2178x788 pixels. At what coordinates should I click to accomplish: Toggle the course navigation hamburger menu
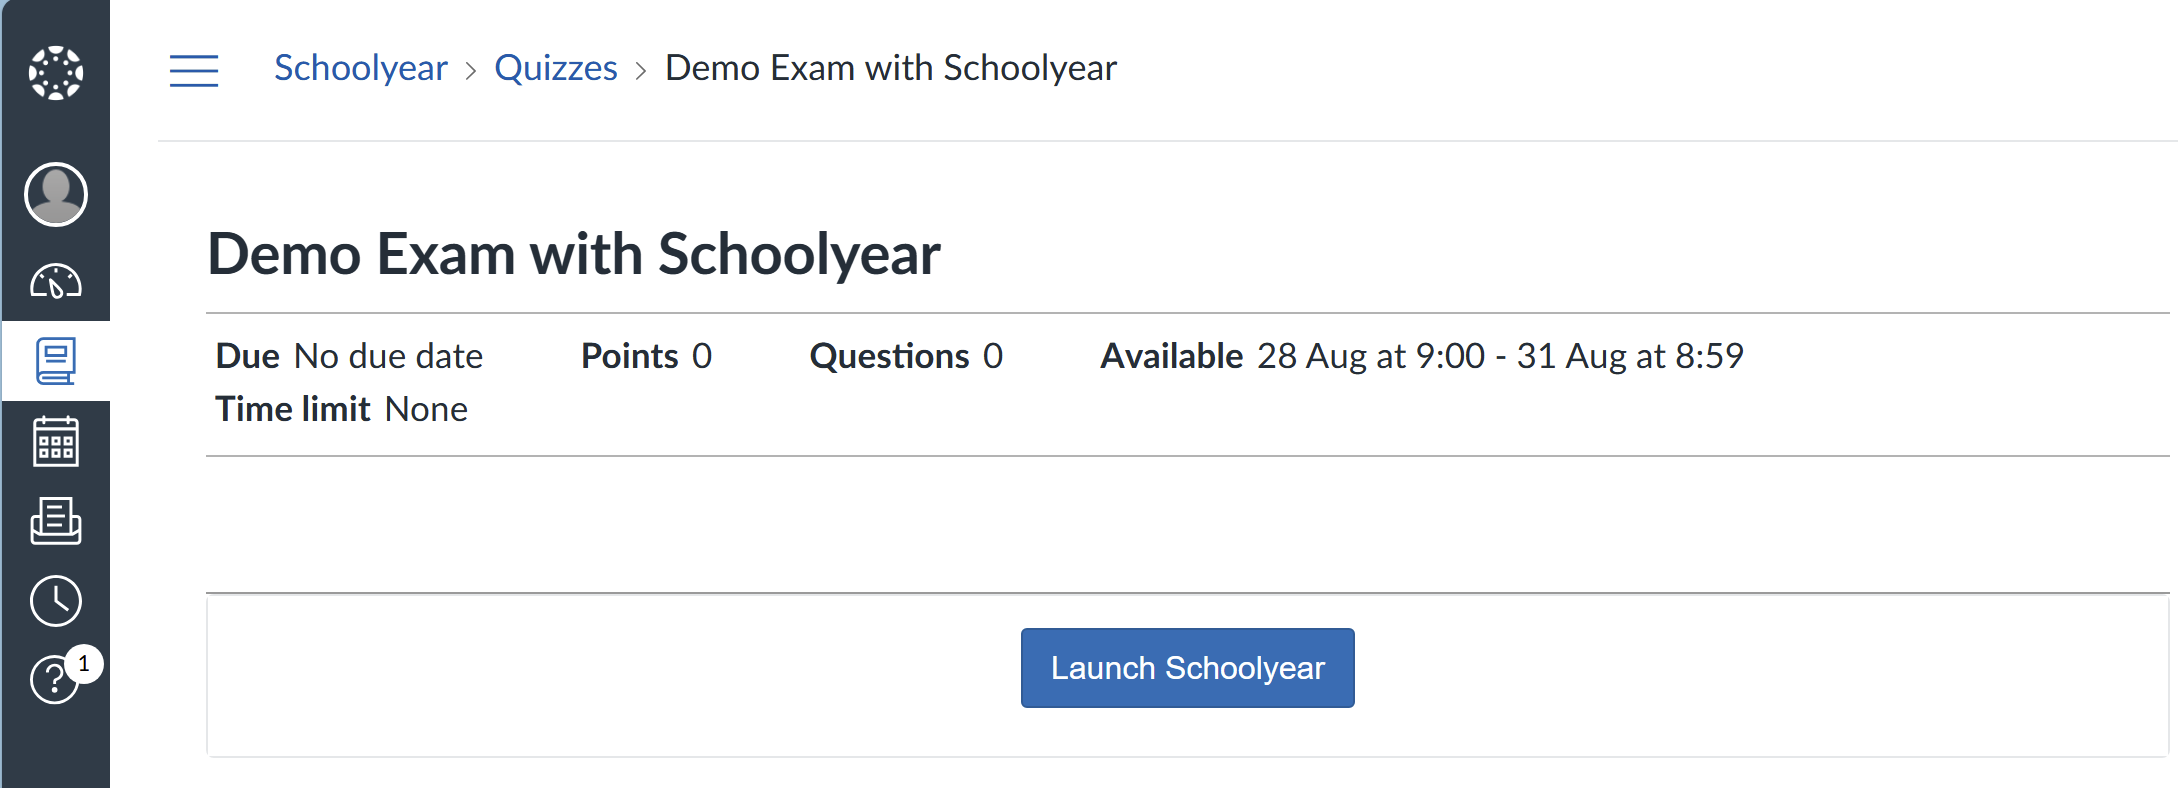click(194, 70)
